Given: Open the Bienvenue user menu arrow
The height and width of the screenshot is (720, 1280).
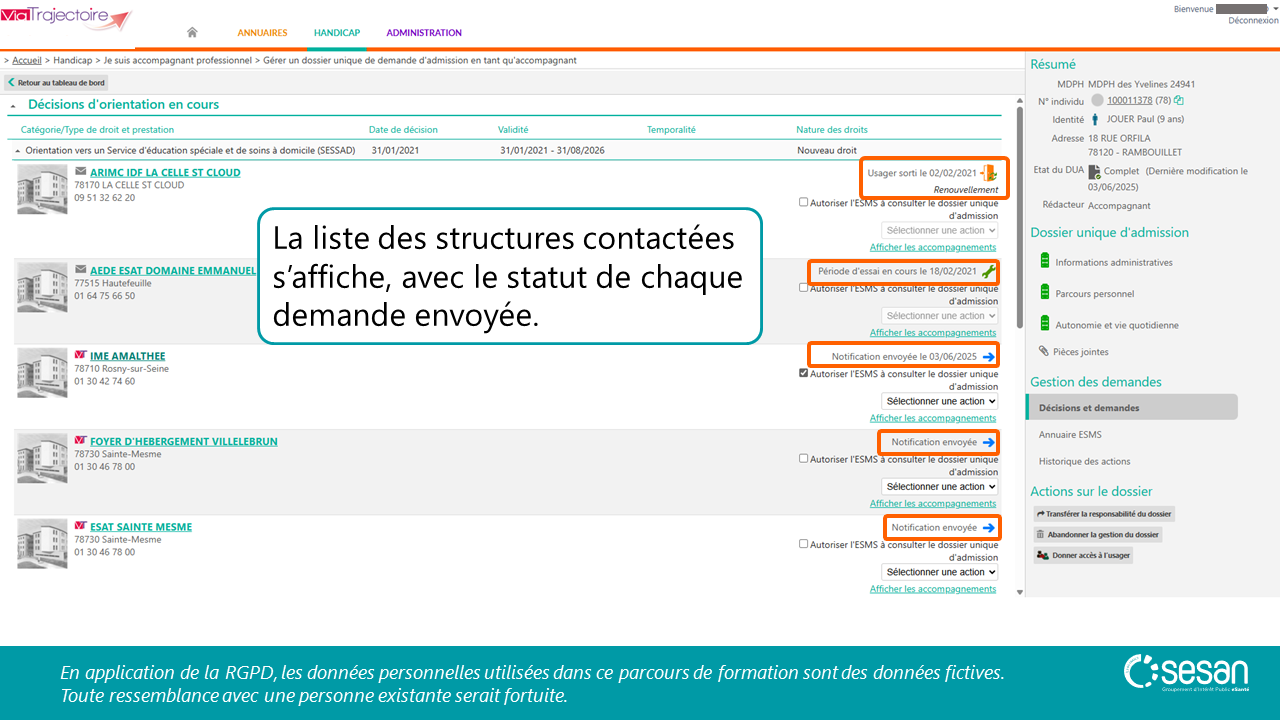Looking at the screenshot, I should coord(1276,9).
